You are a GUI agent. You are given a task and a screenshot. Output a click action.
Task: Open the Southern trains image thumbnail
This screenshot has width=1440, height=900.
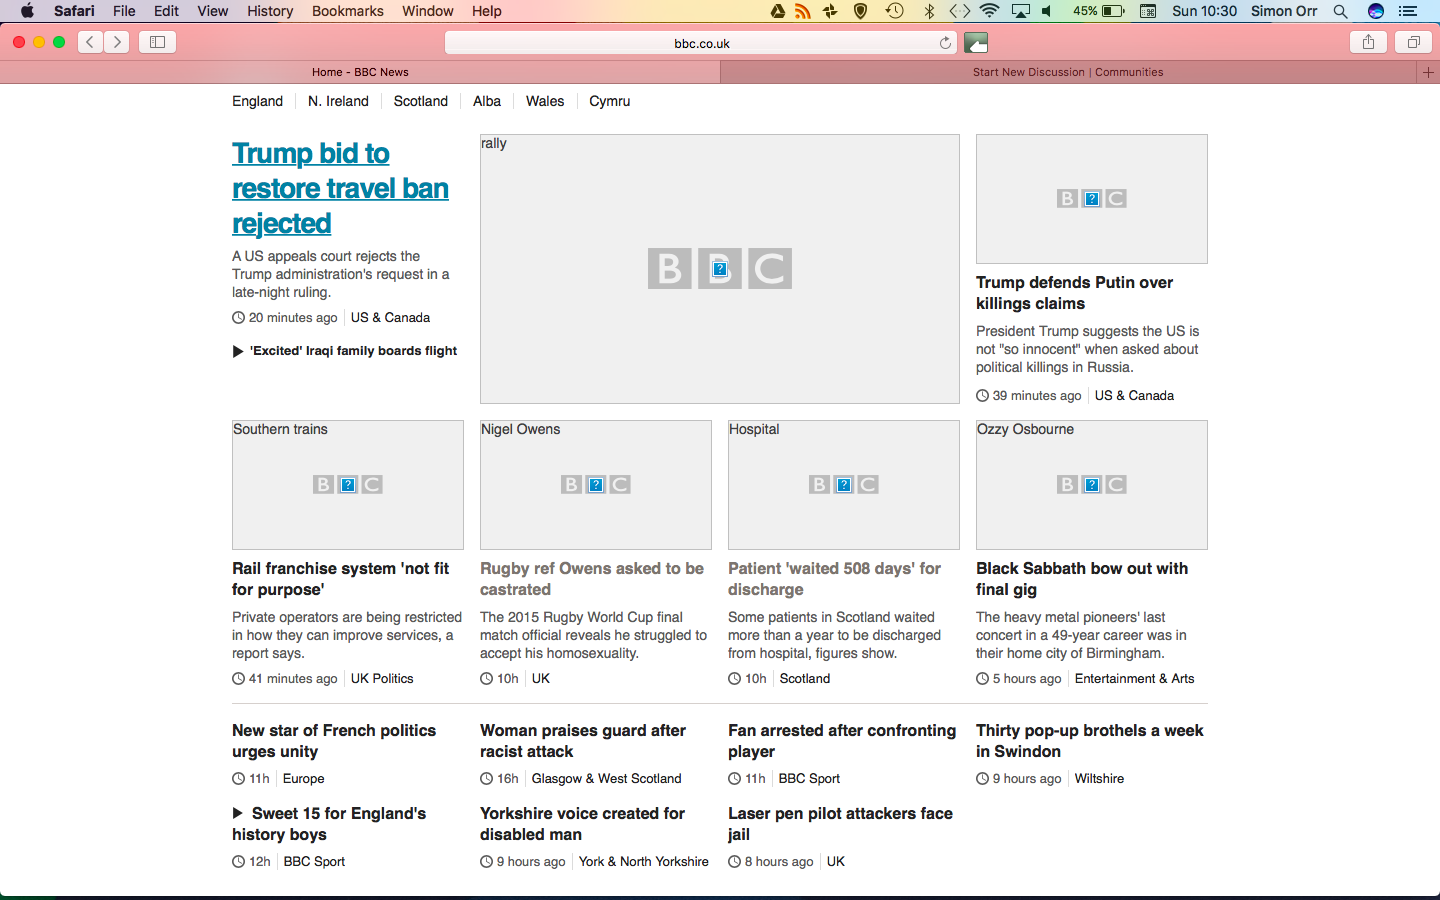tap(348, 485)
